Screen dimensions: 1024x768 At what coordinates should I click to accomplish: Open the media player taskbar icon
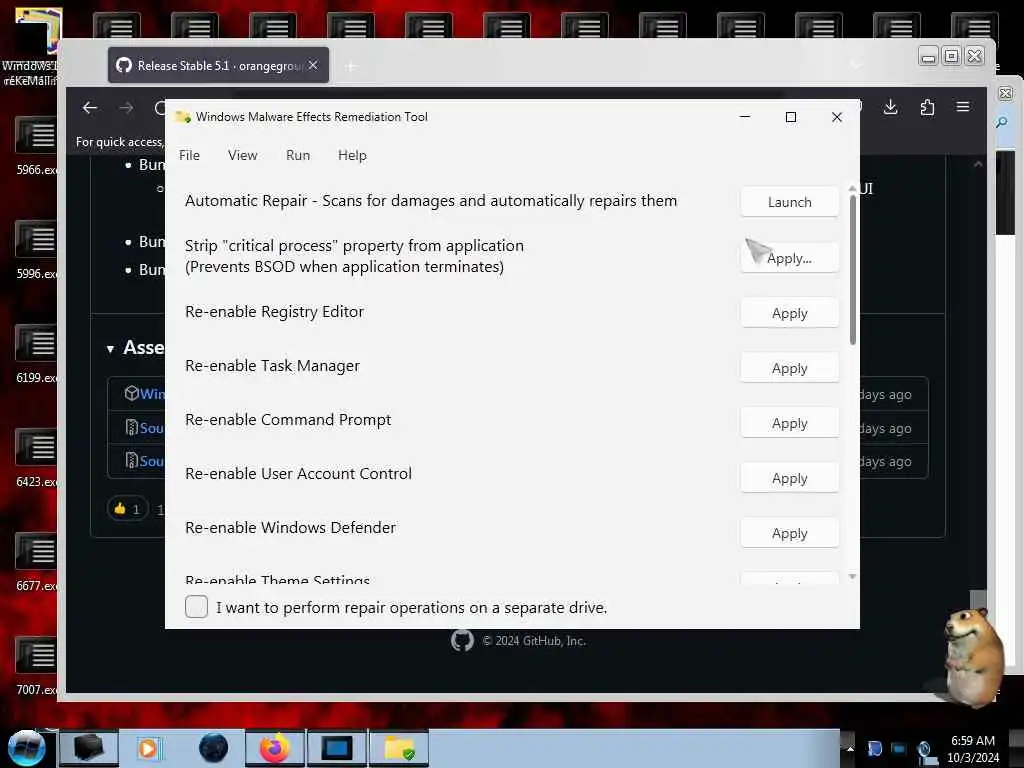click(x=148, y=748)
